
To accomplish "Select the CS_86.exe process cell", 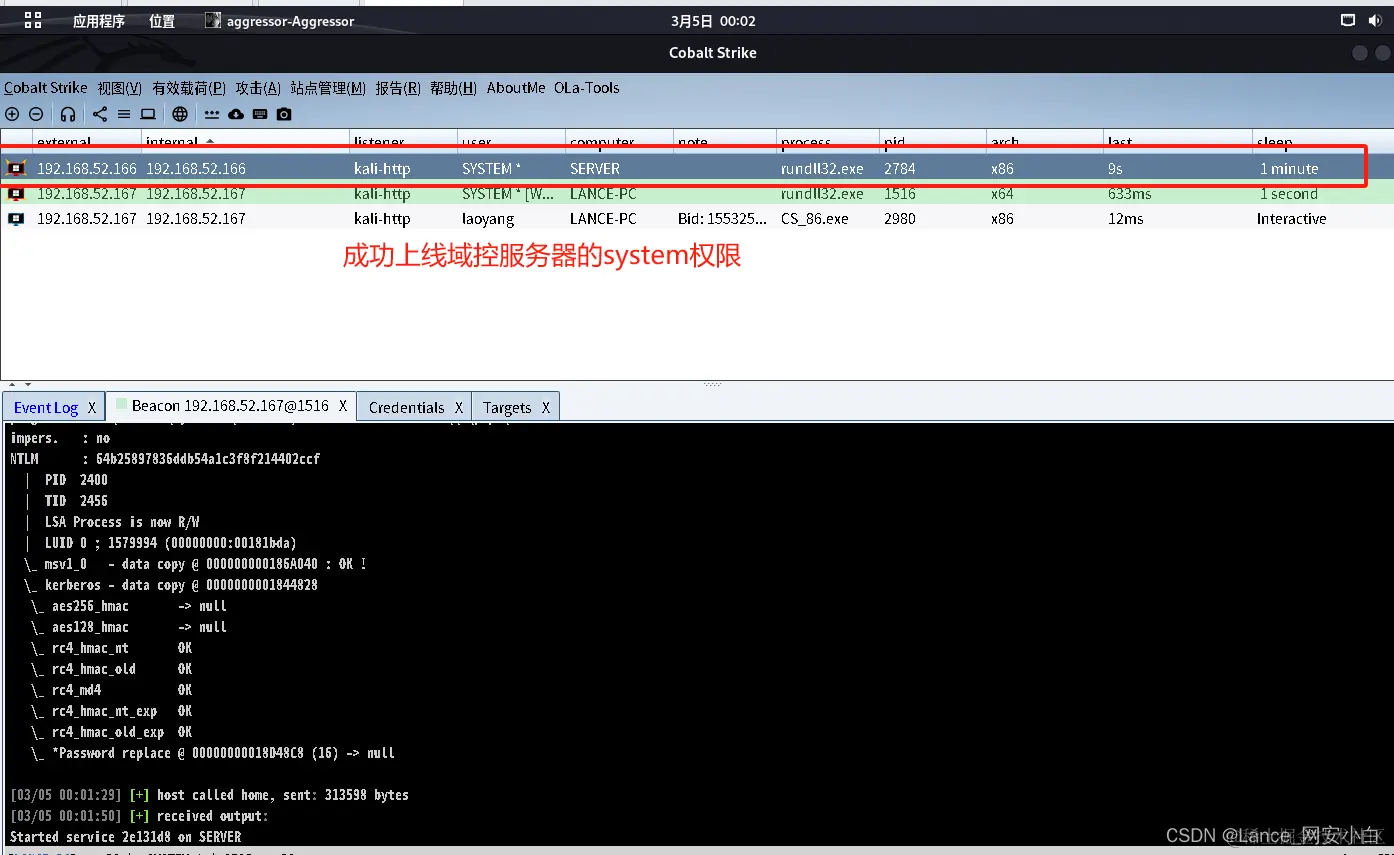I will pyautogui.click(x=815, y=218).
